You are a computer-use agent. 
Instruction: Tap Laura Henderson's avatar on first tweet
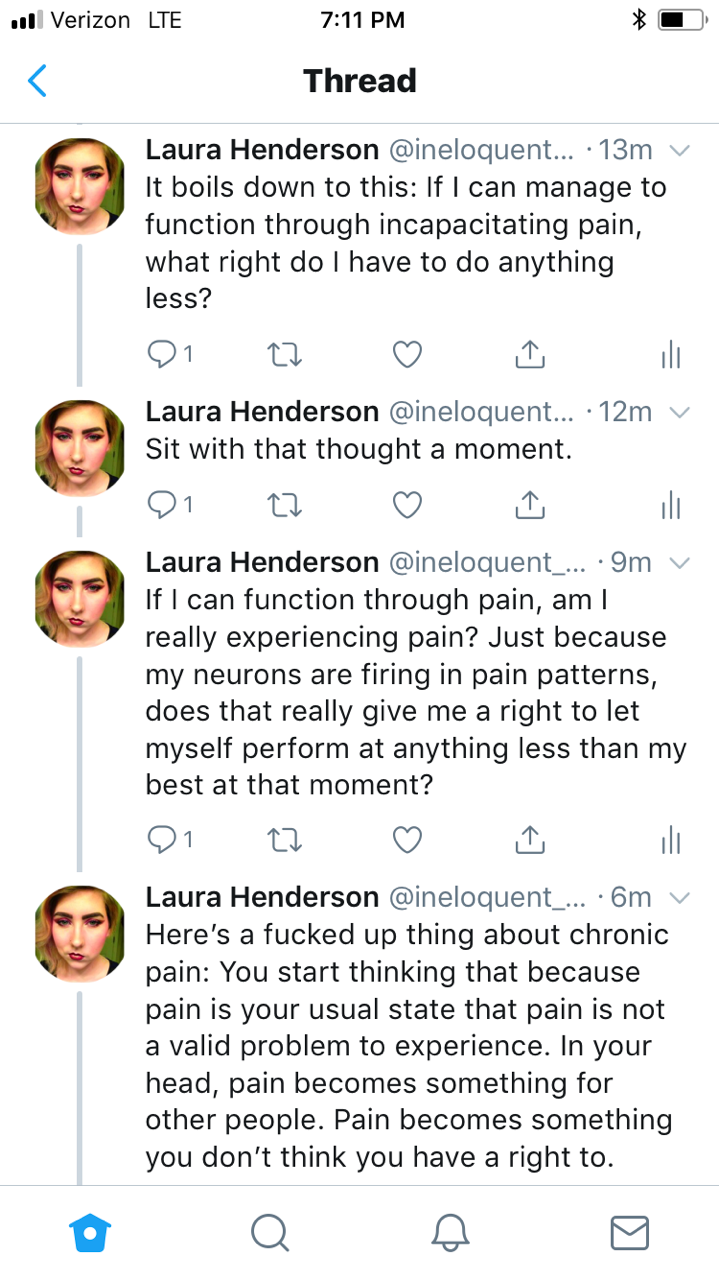[x=80, y=185]
